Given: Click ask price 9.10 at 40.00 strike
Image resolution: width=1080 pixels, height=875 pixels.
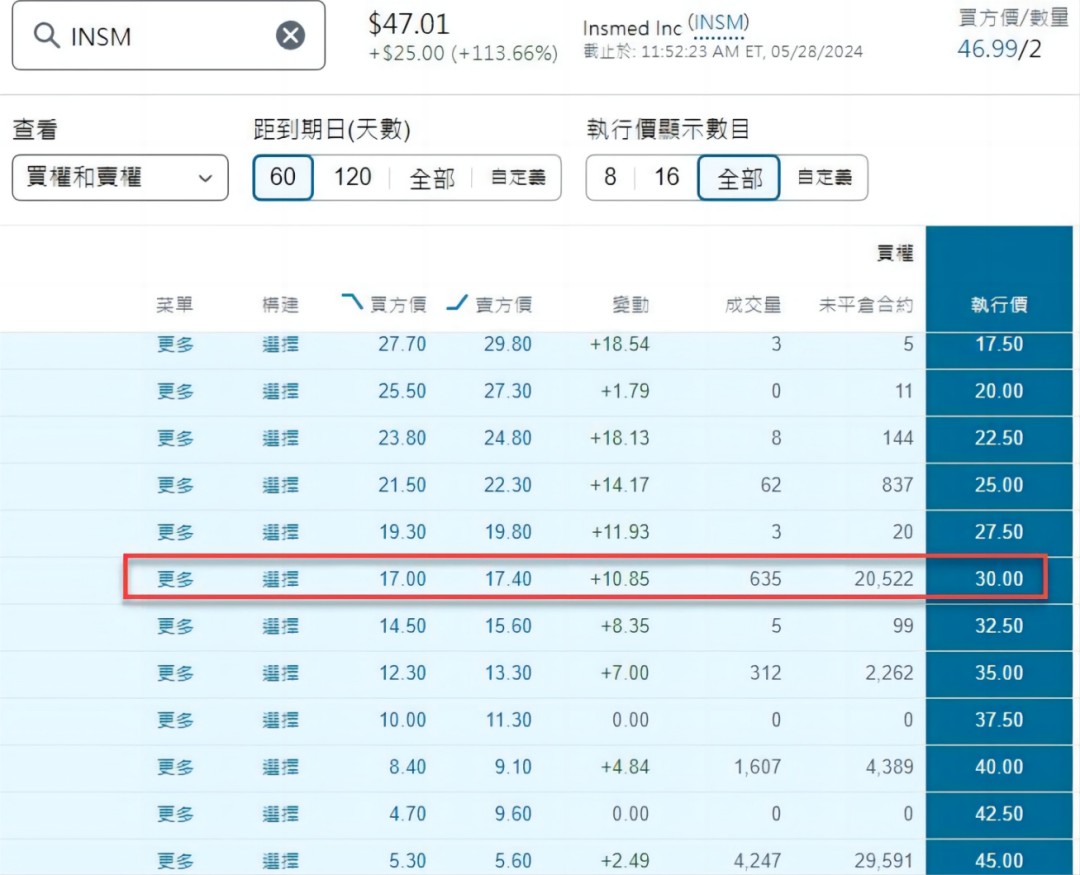Looking at the screenshot, I should [x=513, y=767].
